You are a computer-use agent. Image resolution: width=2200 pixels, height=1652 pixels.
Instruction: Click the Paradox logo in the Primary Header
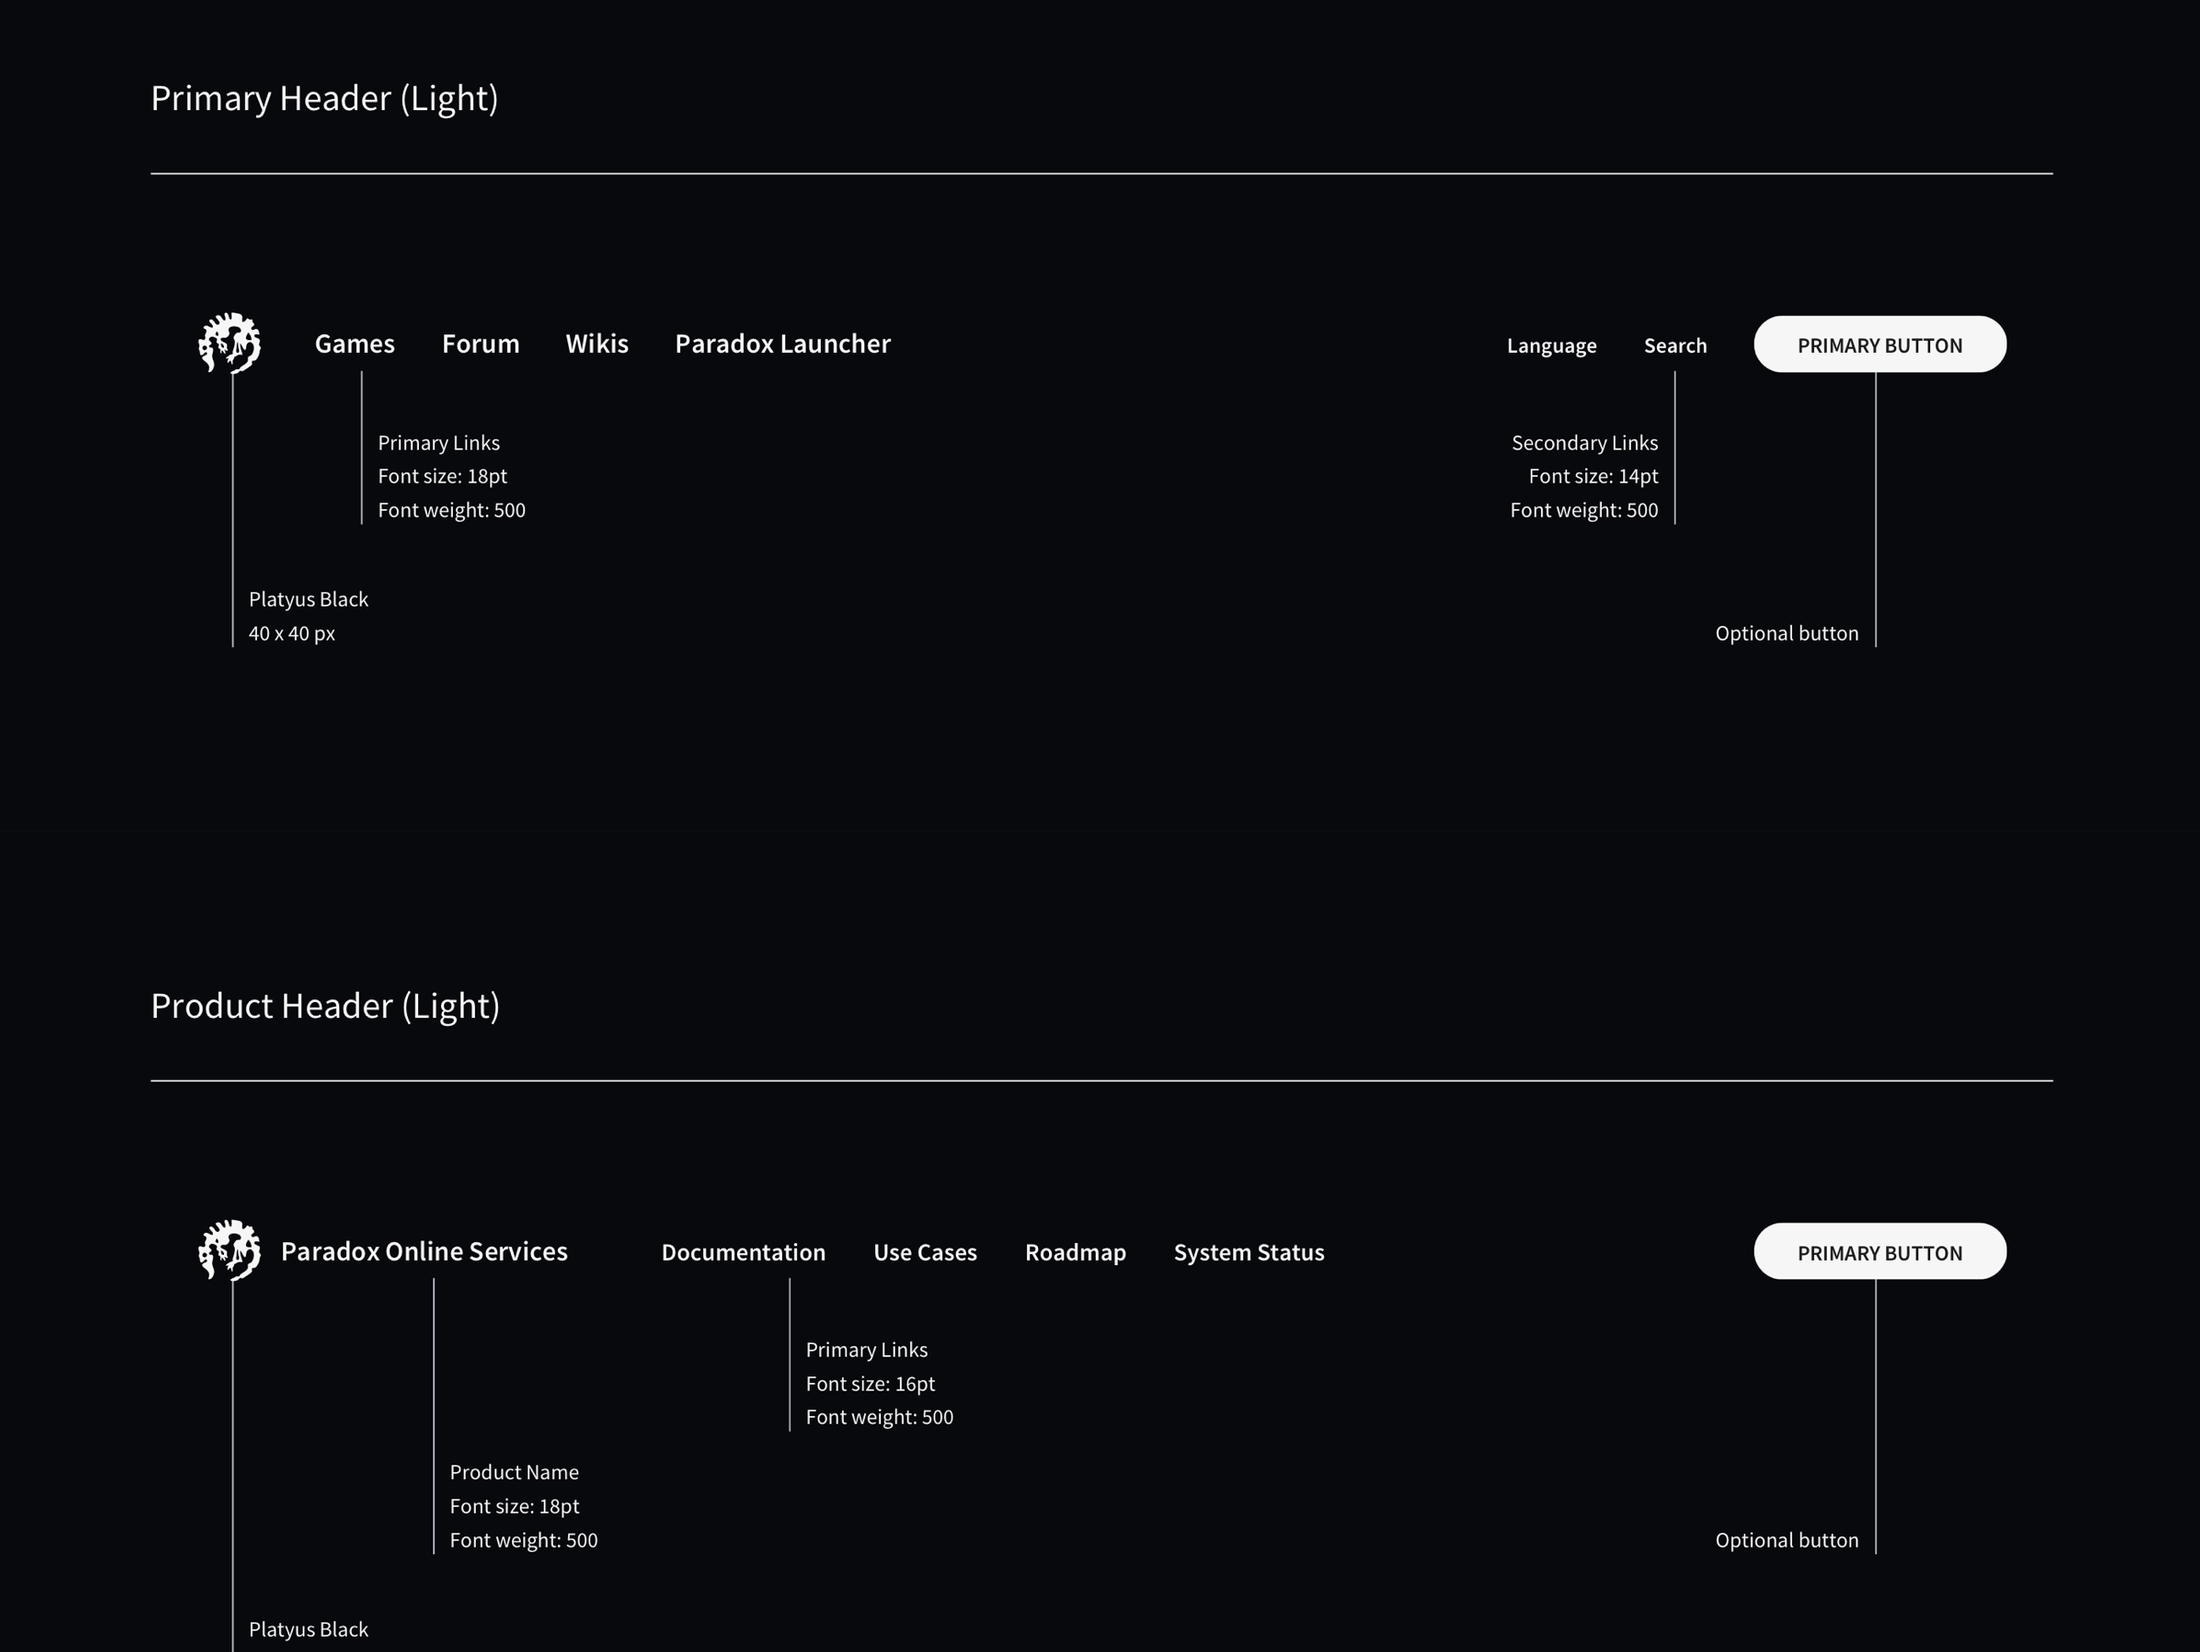[x=230, y=343]
